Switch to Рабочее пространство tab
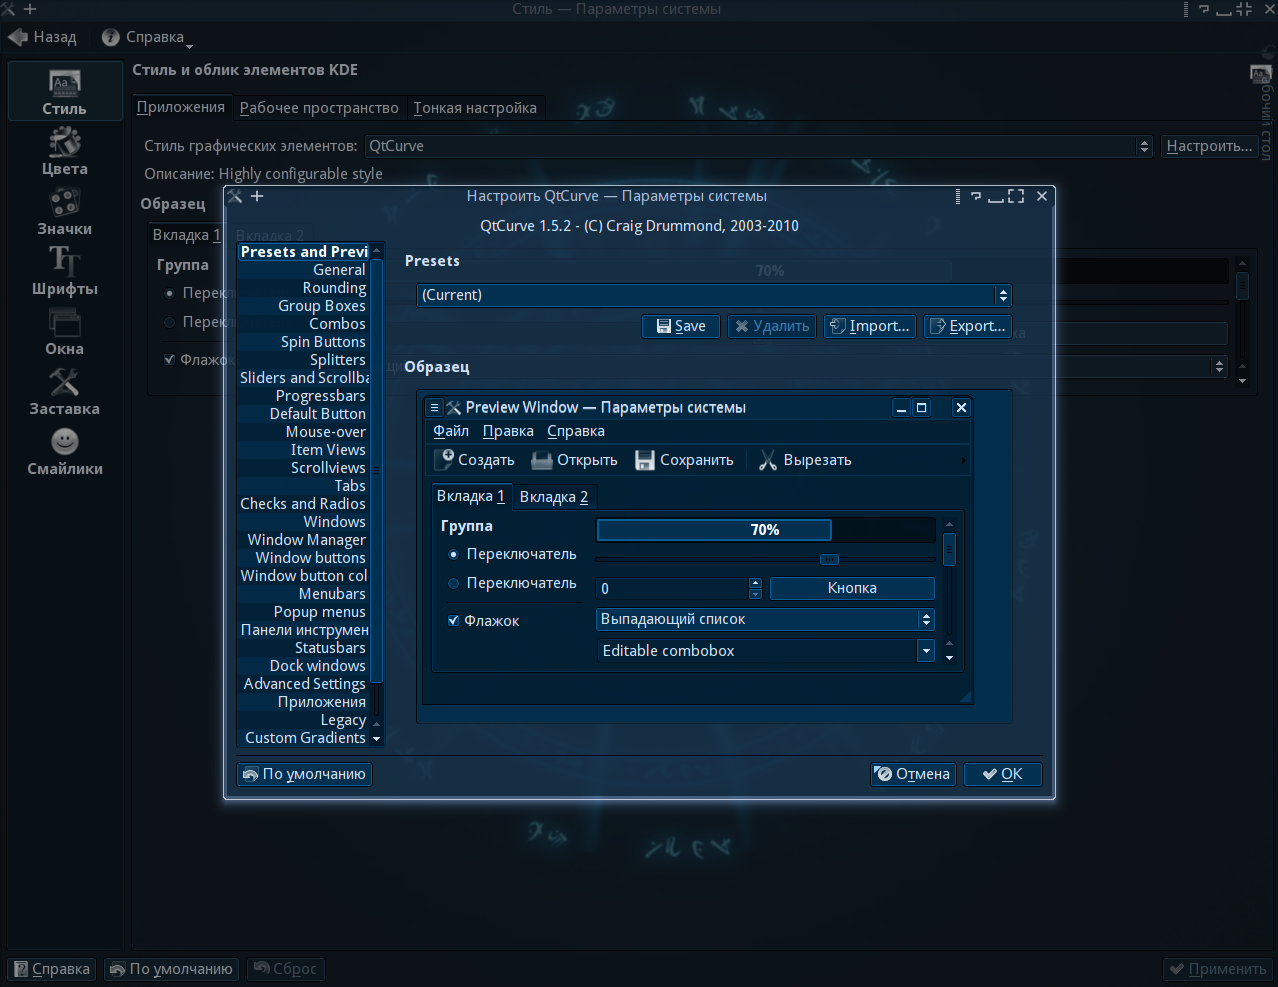This screenshot has height=987, width=1278. [319, 108]
